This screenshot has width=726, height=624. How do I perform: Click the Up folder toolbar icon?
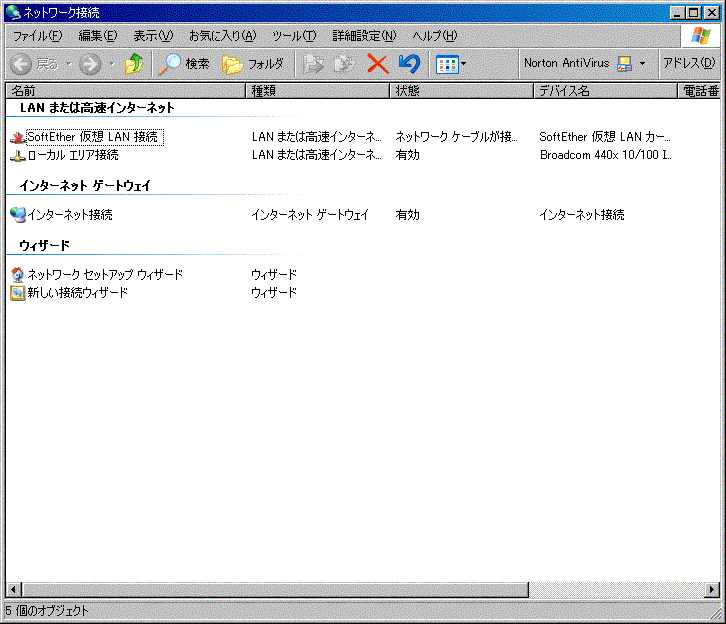pos(134,64)
